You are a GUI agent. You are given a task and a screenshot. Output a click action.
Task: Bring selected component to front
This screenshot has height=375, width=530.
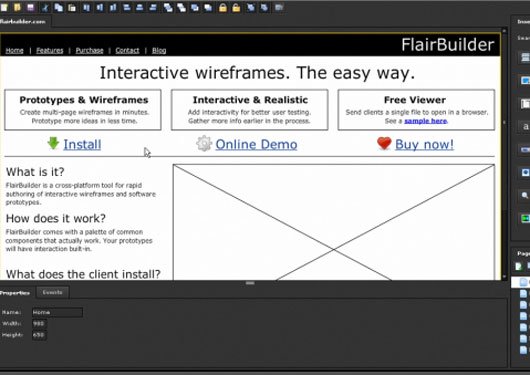click(x=168, y=7)
